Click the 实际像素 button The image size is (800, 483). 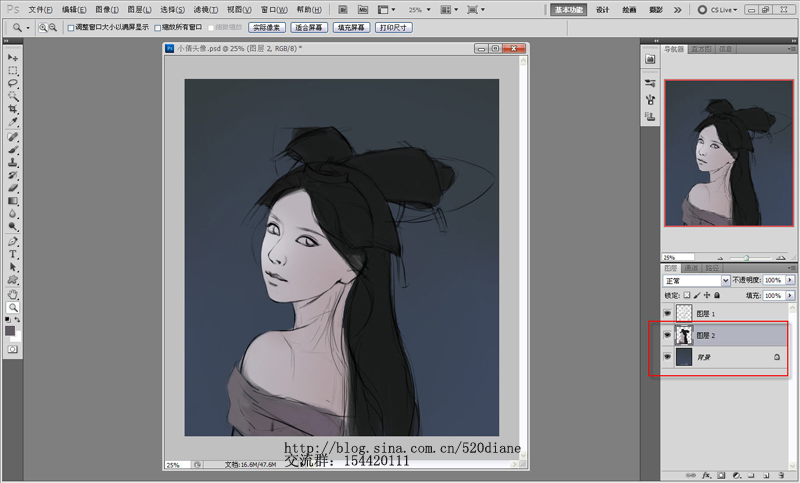point(266,28)
